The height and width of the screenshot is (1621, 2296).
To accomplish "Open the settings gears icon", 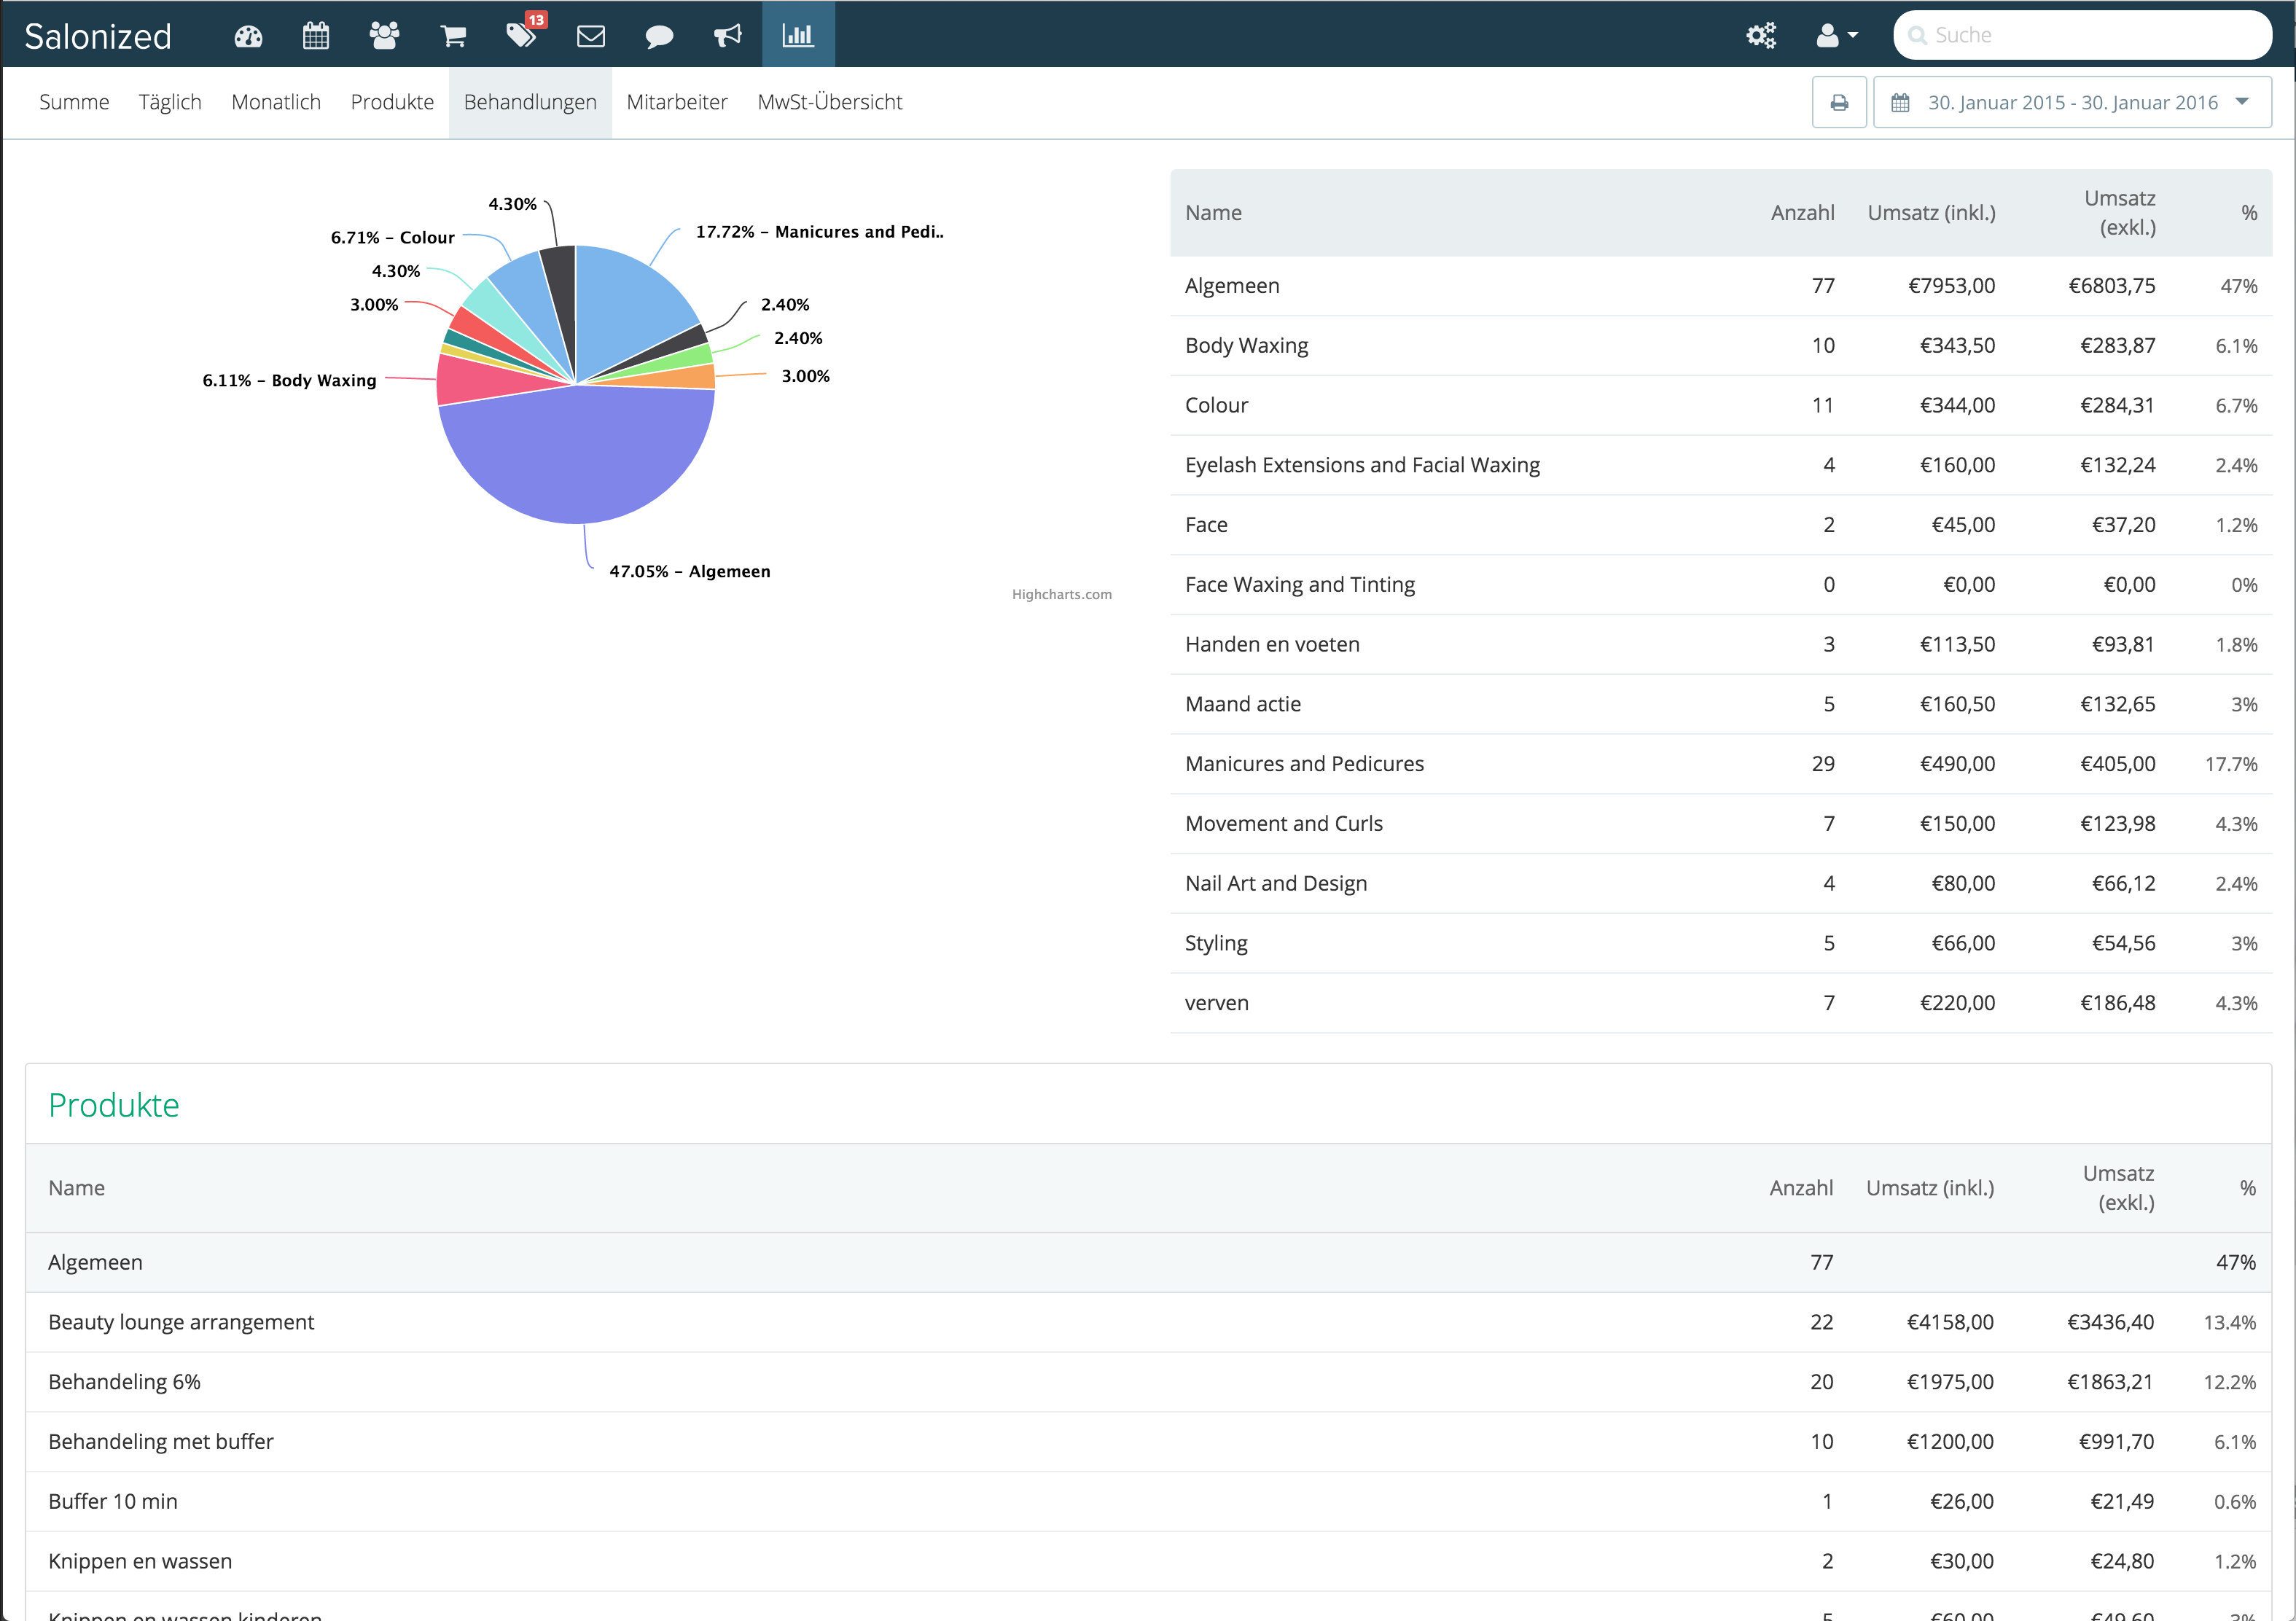I will click(x=1761, y=35).
